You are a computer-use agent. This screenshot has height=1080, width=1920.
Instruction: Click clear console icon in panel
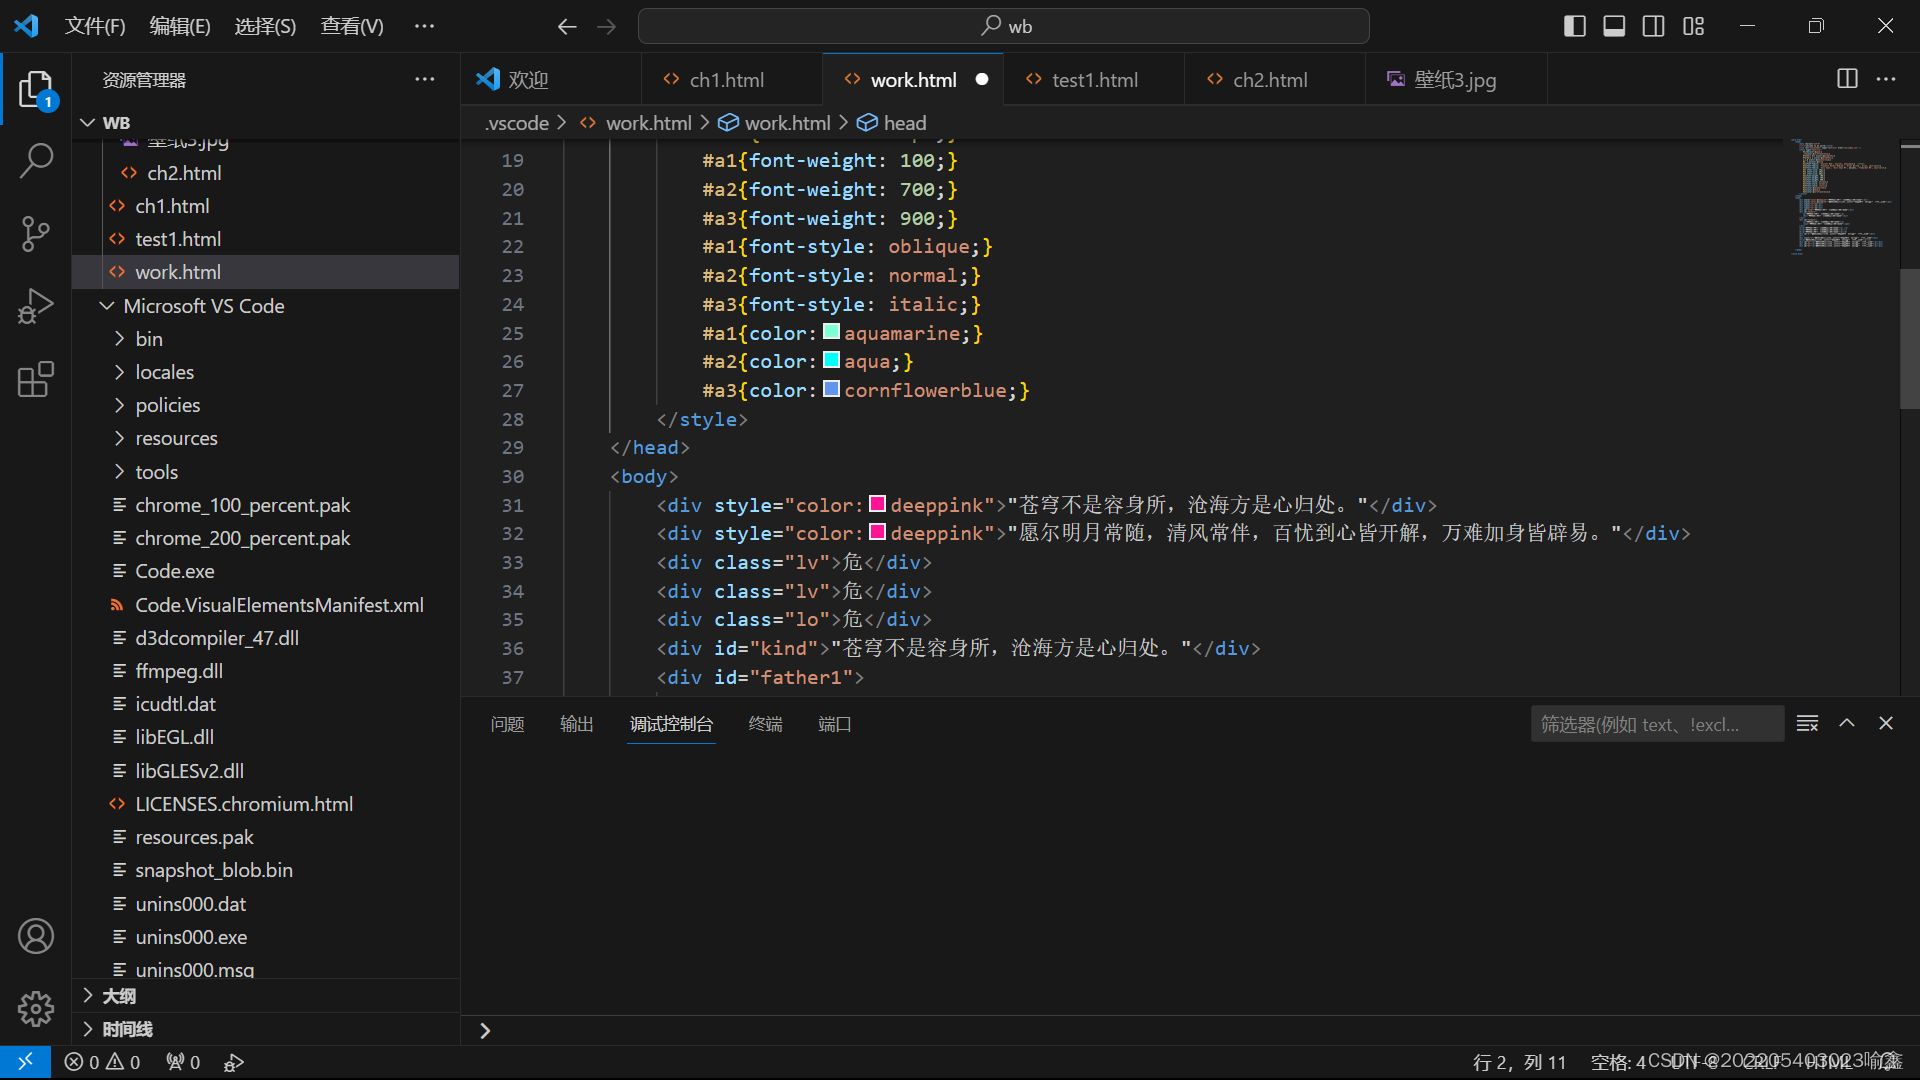[x=1807, y=723]
